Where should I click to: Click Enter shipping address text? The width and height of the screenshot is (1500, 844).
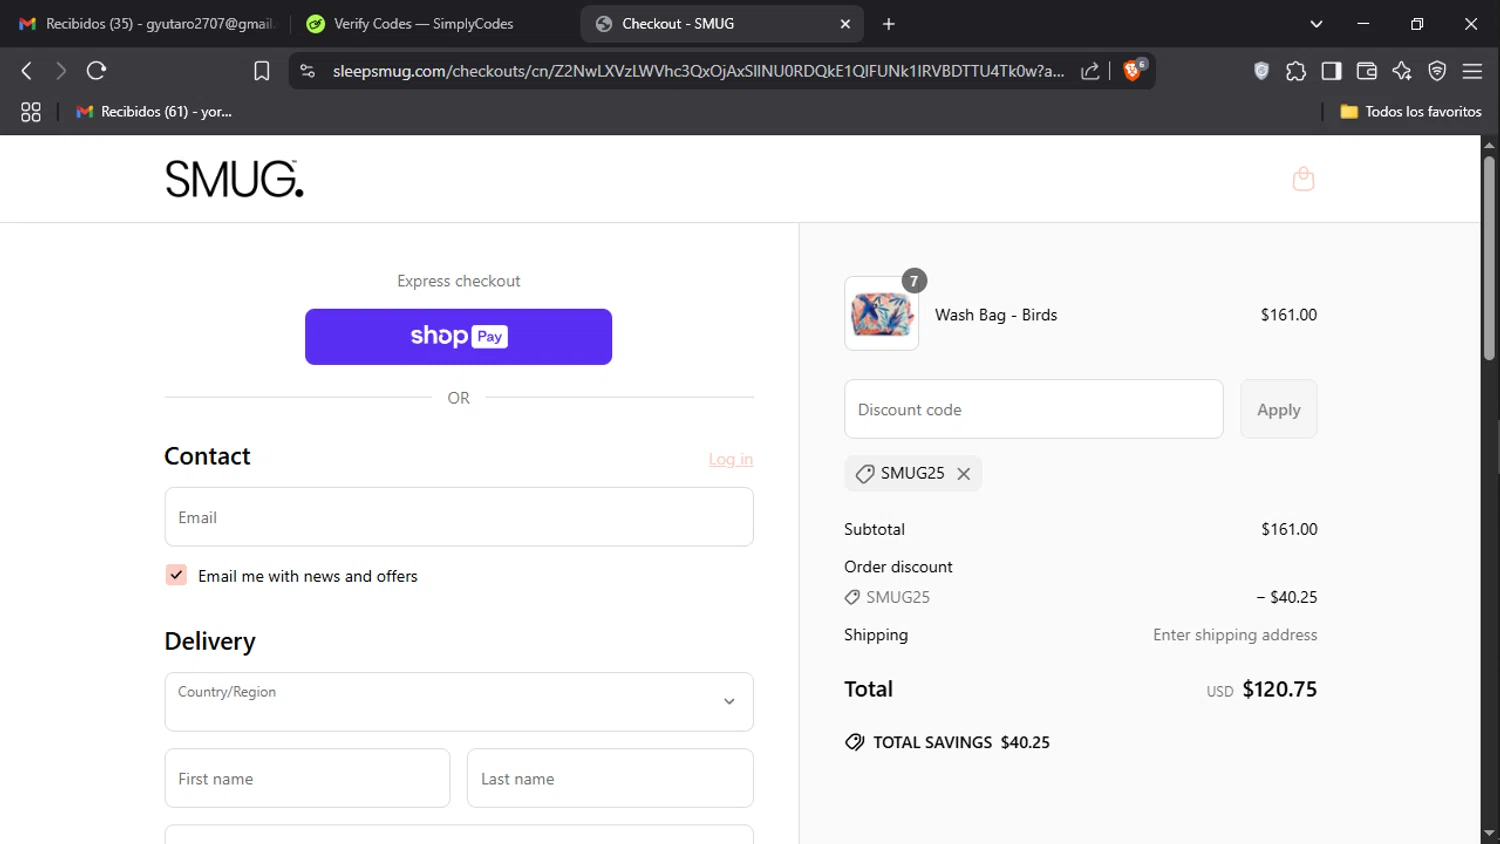tap(1235, 635)
